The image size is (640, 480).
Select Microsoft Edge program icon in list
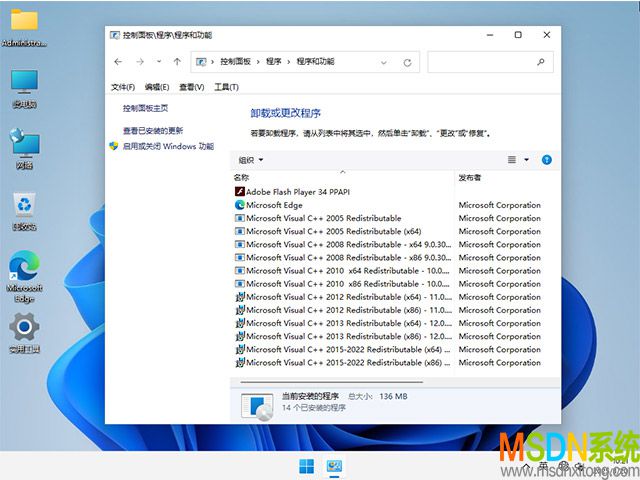click(240, 205)
